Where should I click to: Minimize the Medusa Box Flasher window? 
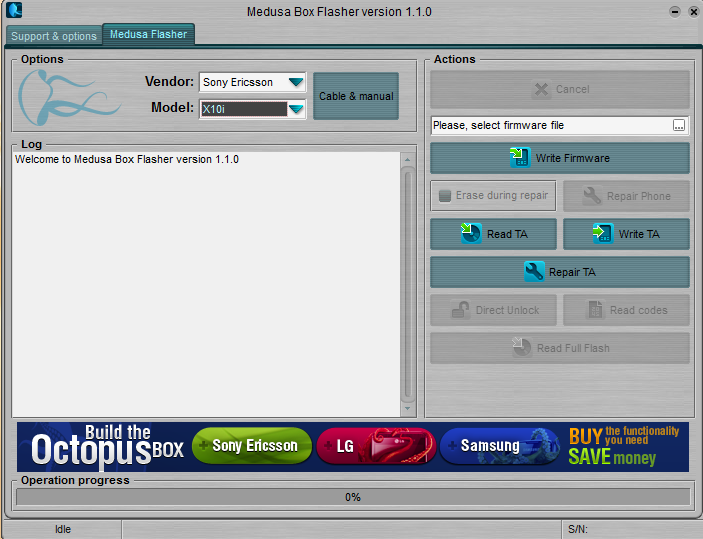675,12
